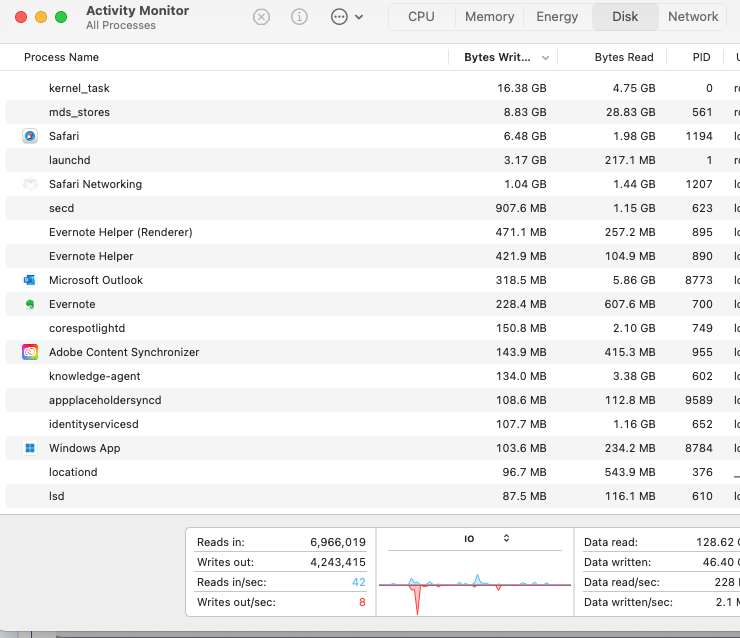
Task: Switch to the CPU tab
Action: tap(421, 17)
